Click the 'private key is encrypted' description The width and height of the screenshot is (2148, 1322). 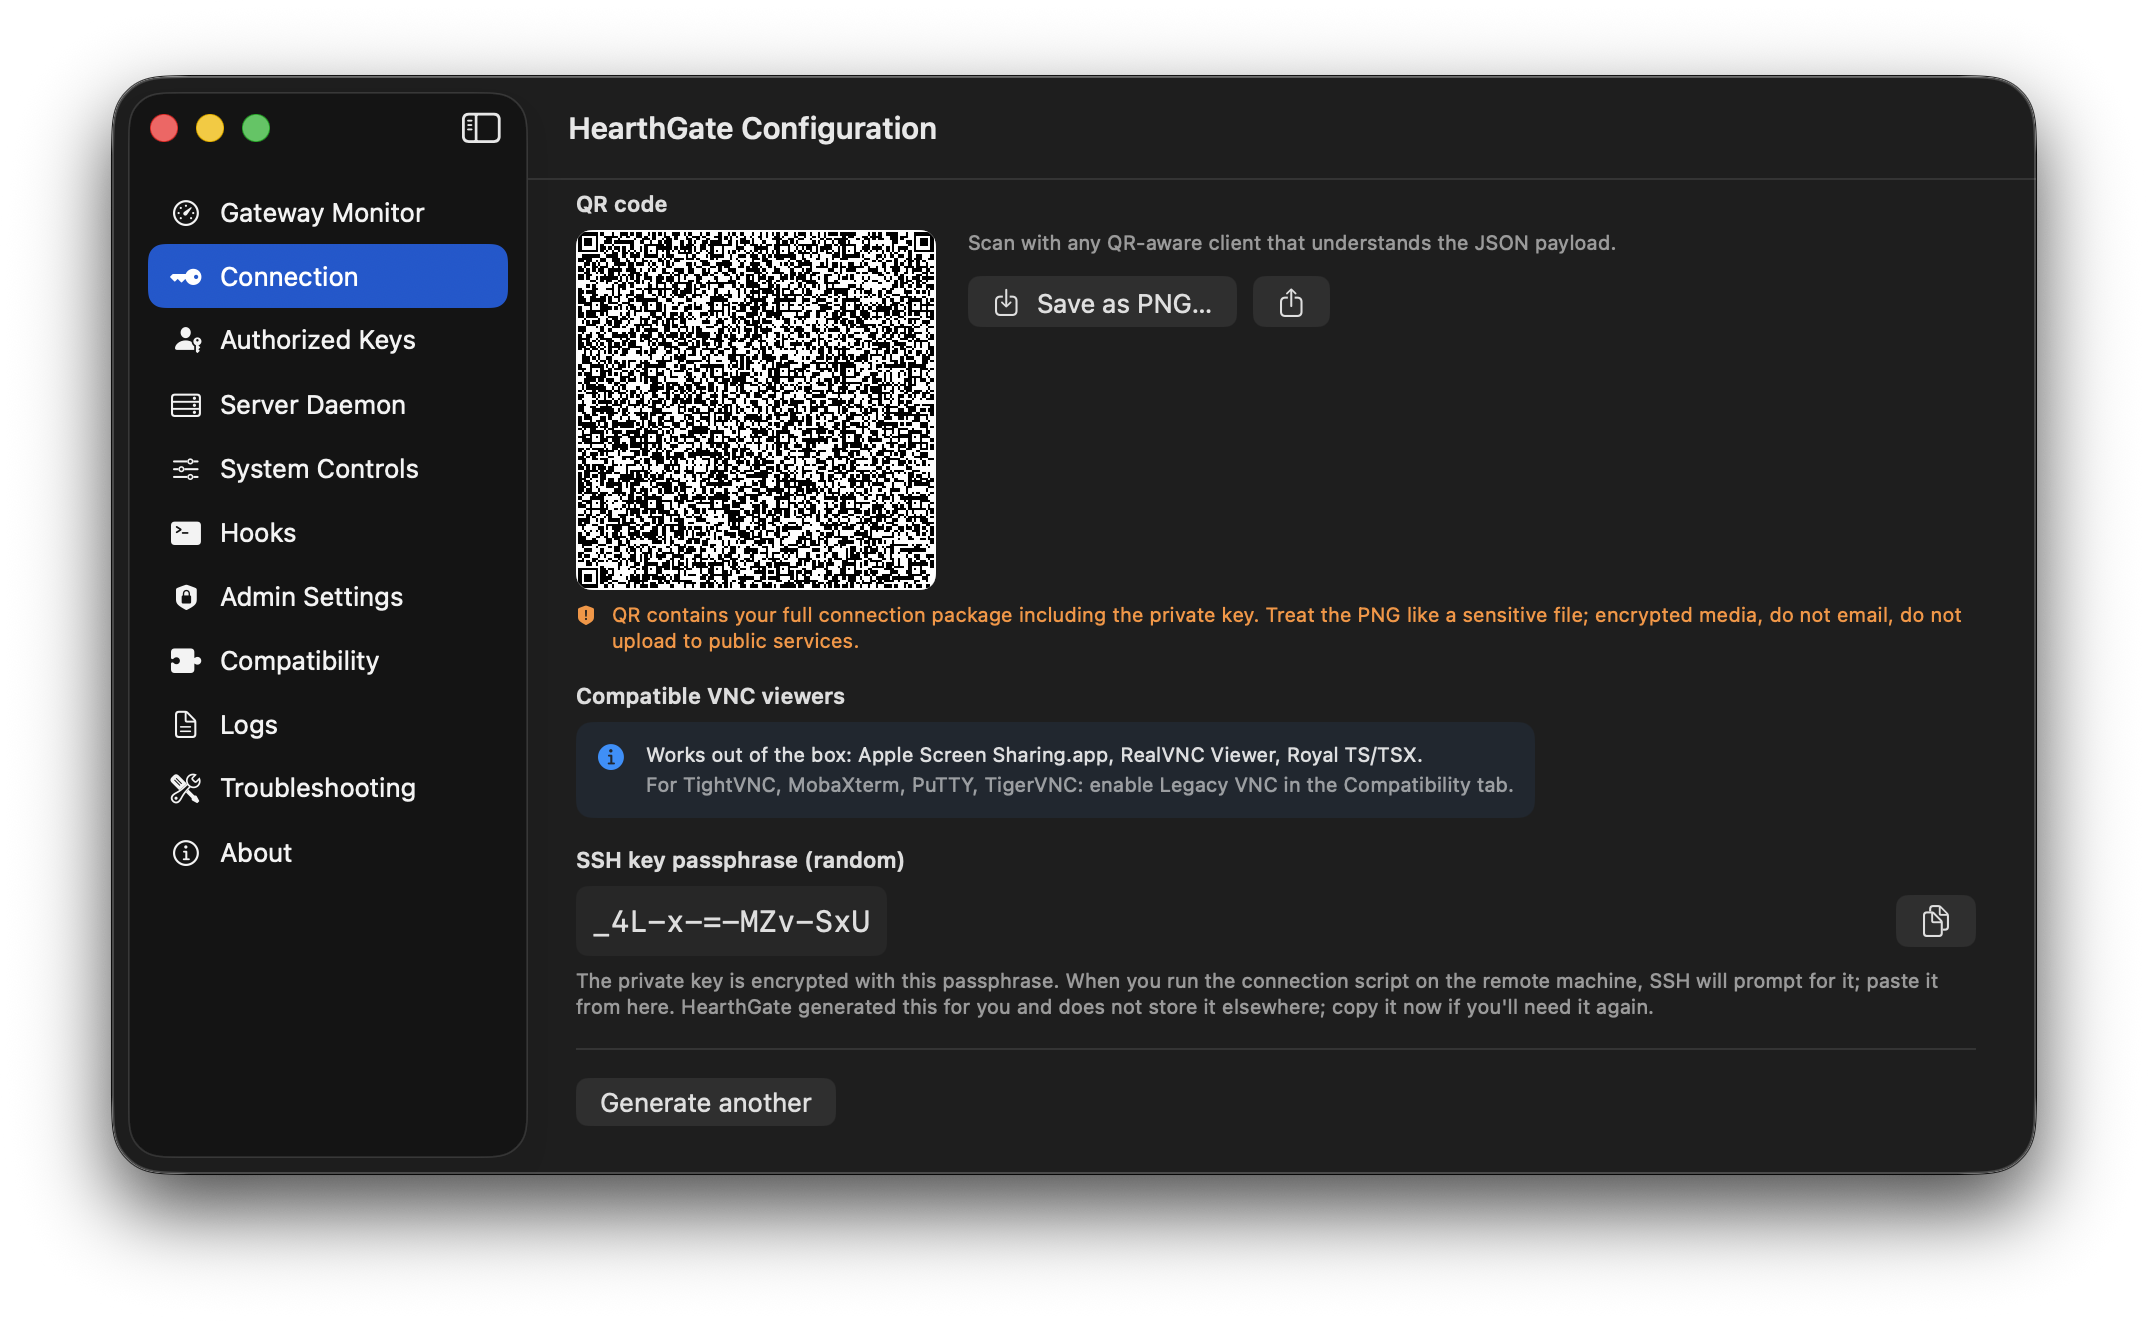point(1256,994)
